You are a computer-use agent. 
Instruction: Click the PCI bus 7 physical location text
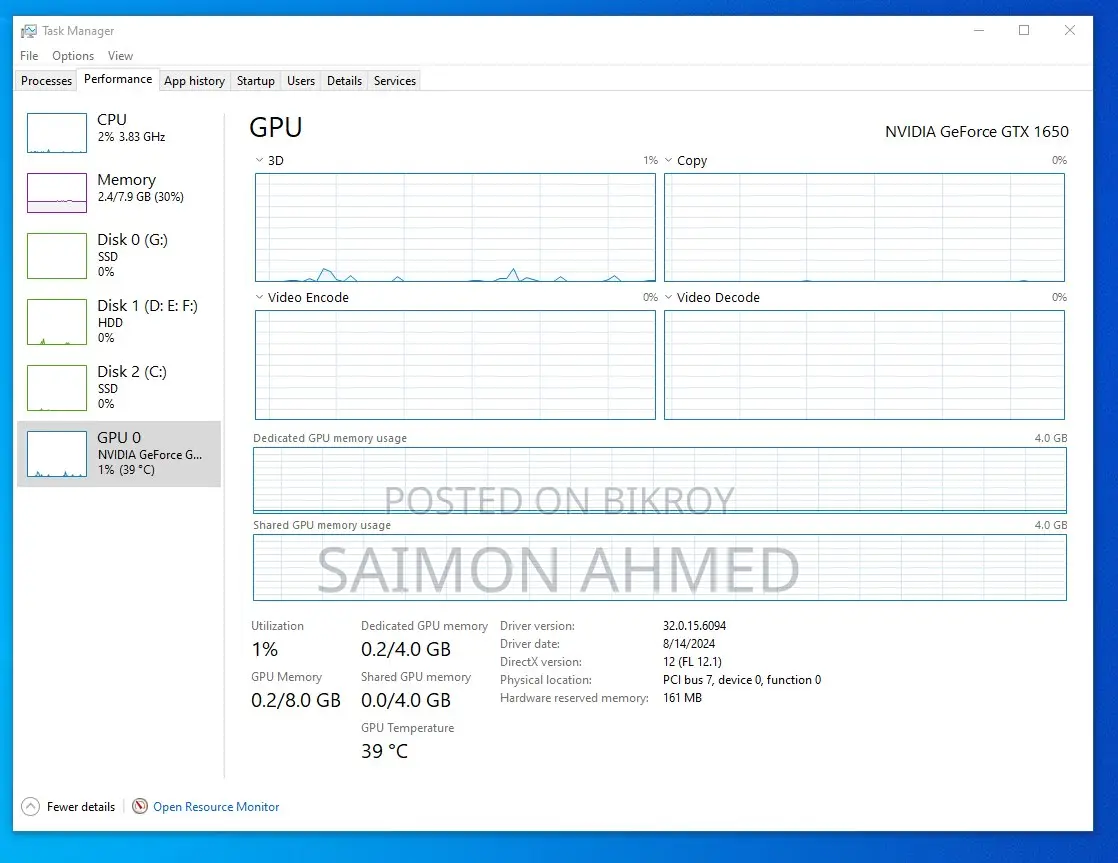[x=742, y=680]
